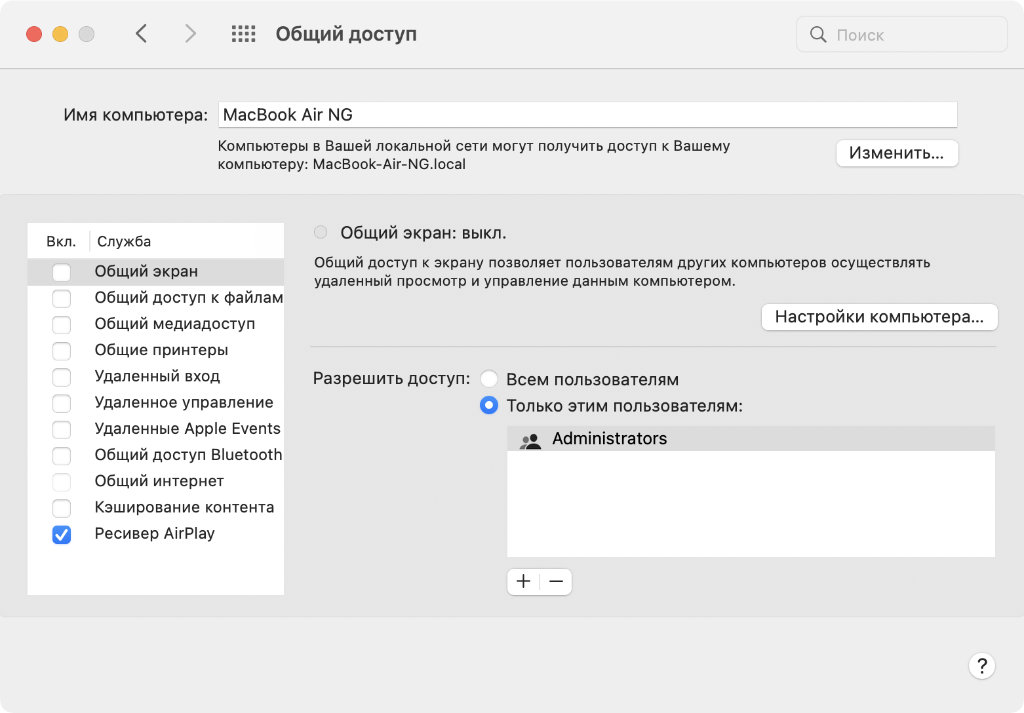
Task: Click the plus button to add user
Action: tap(523, 582)
